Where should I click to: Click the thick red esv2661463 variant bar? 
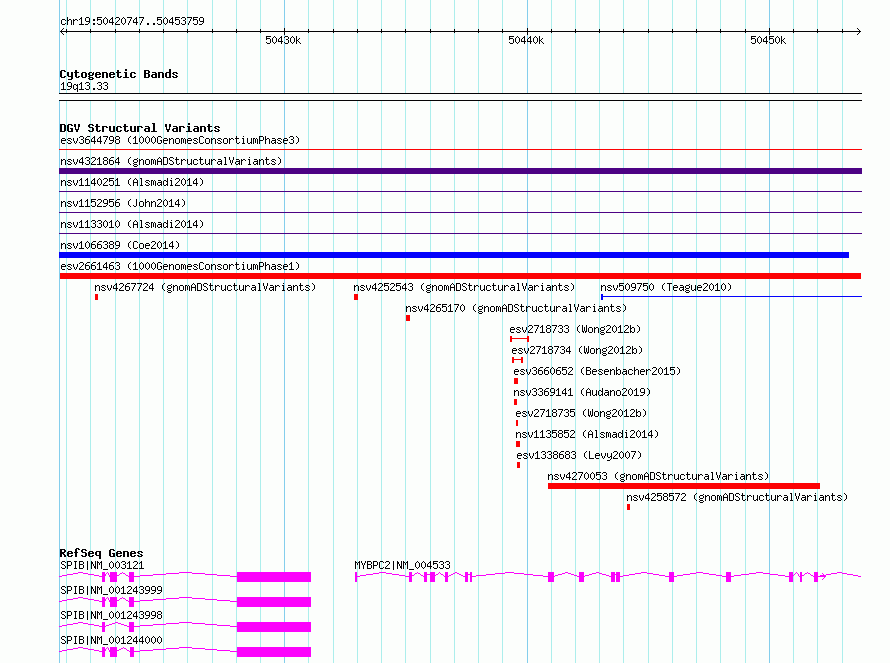pos(460,276)
